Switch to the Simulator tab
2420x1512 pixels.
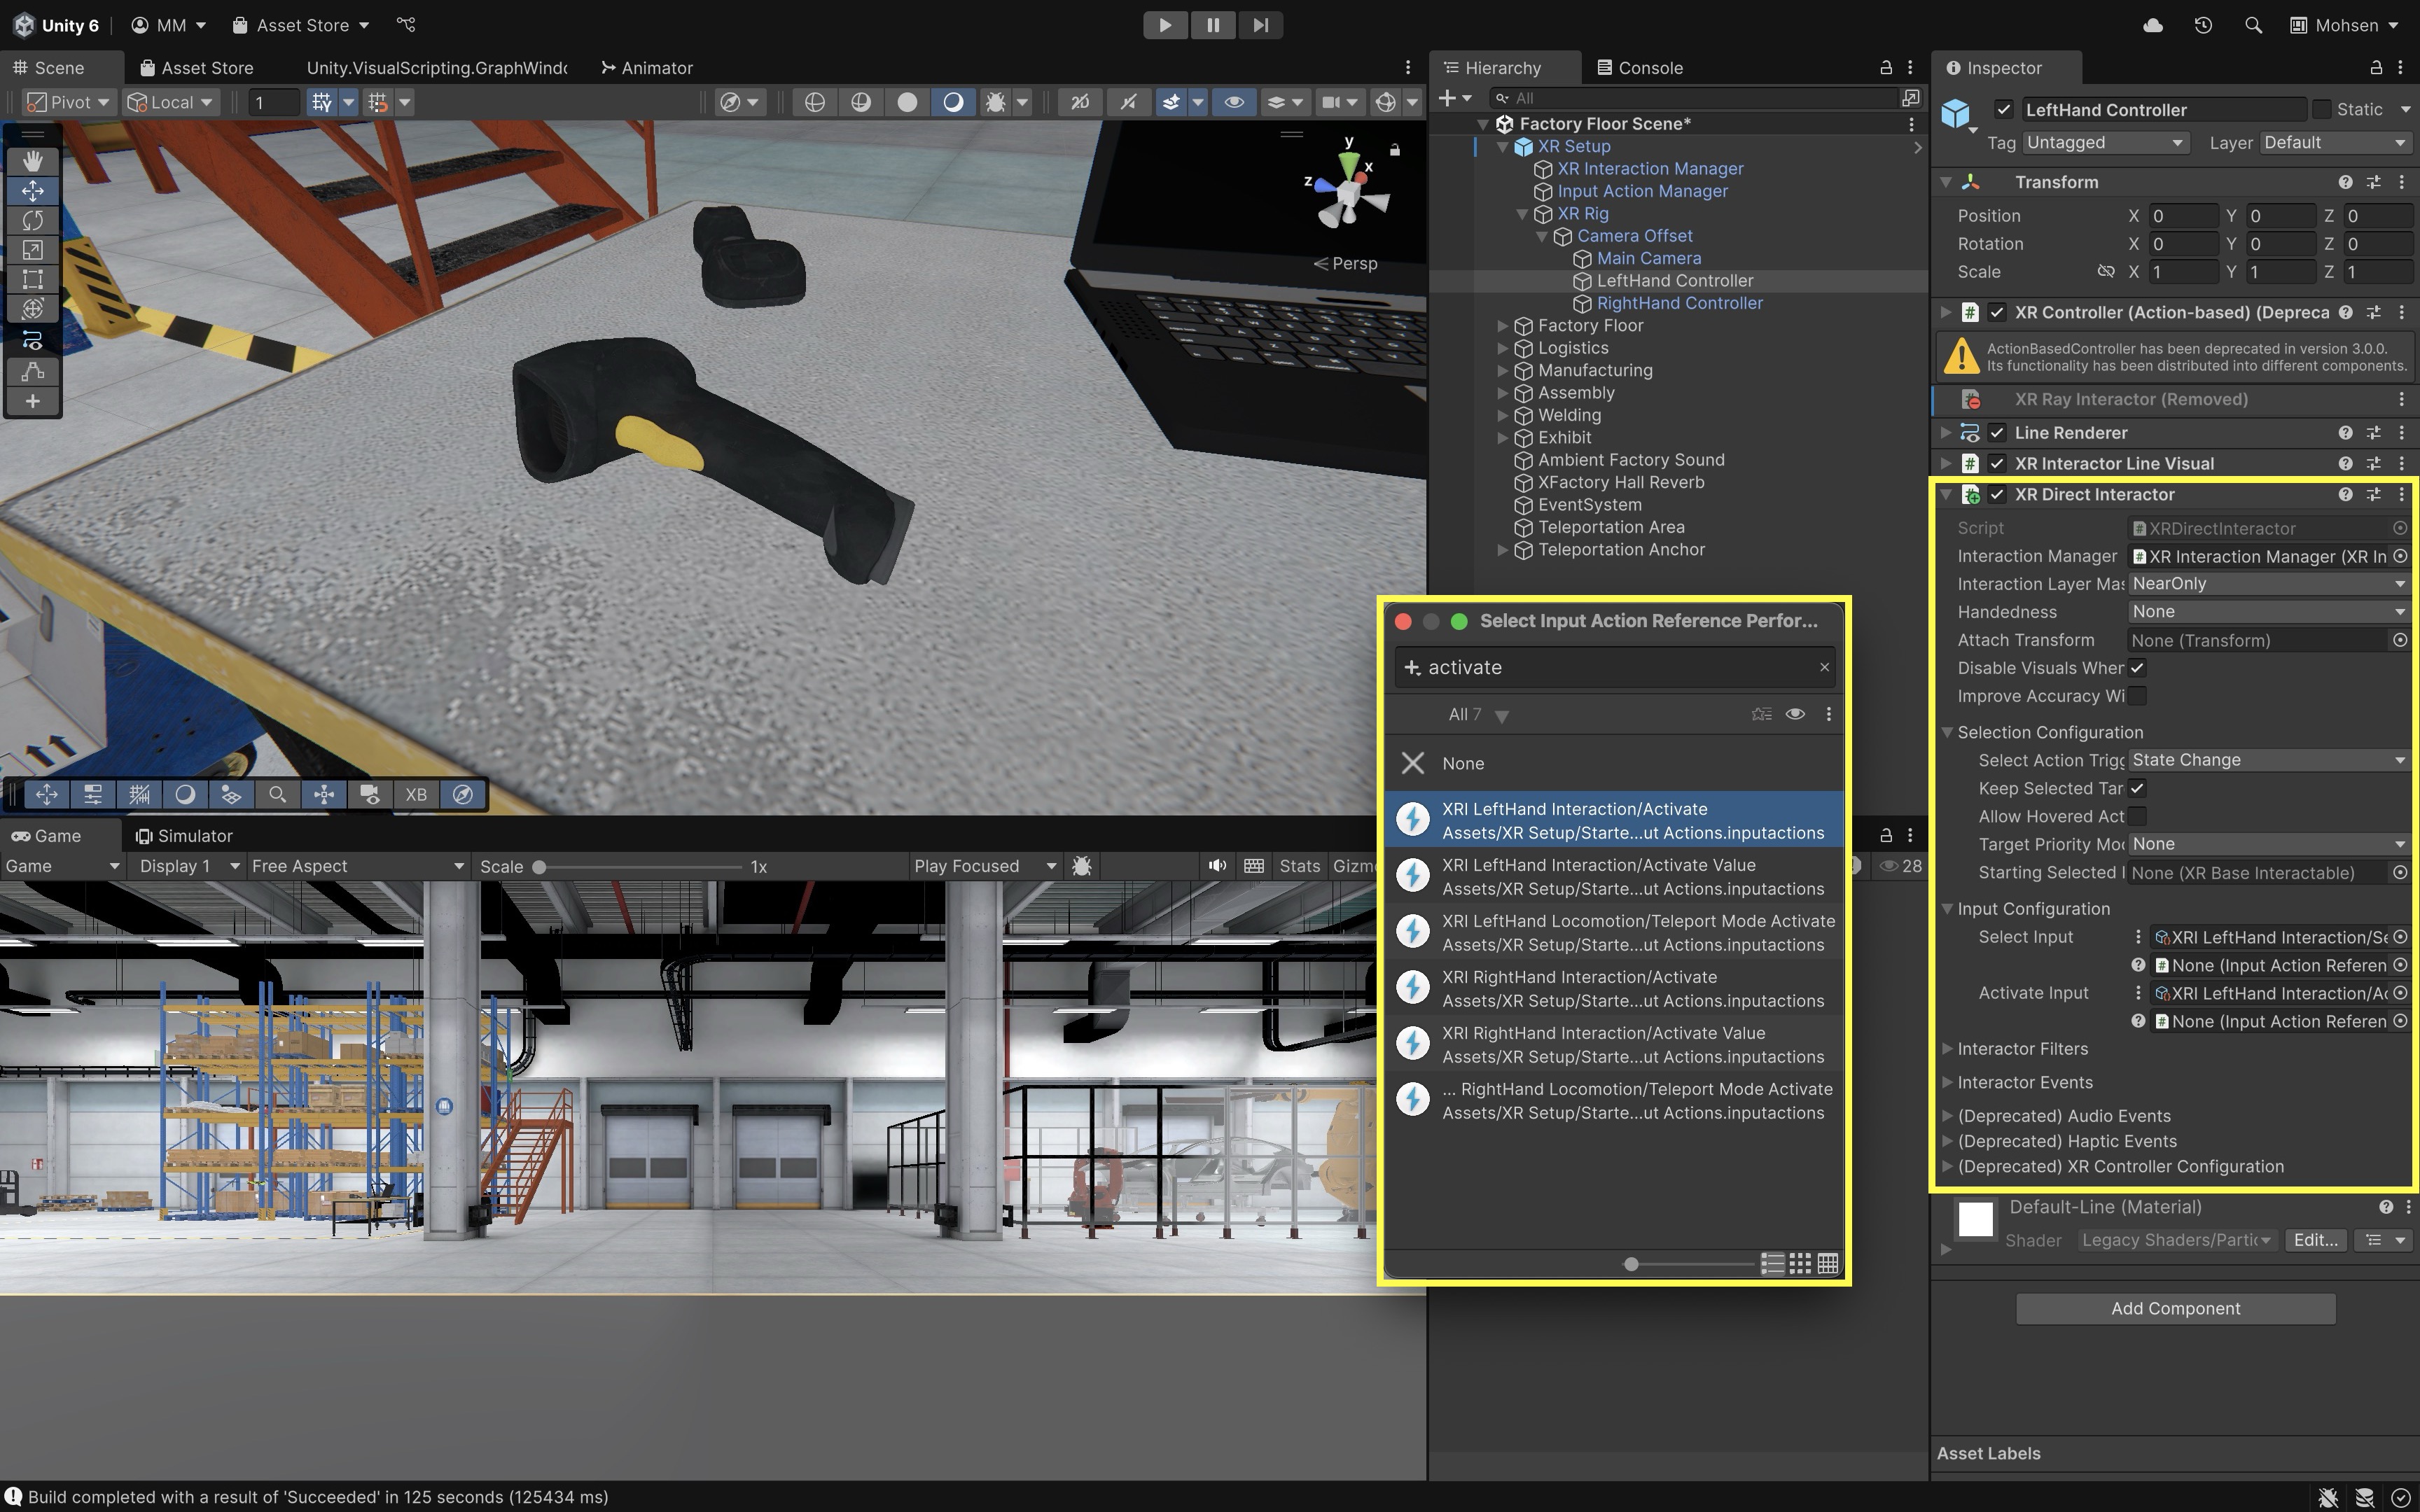click(184, 836)
